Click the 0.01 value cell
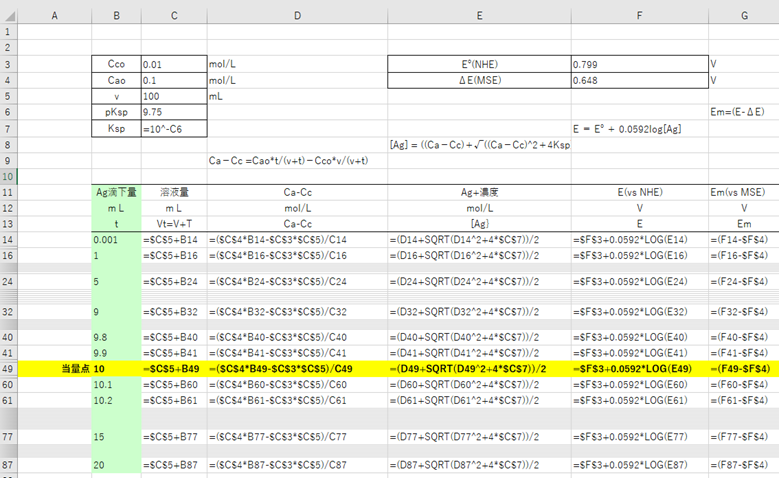Screen dimensions: 779x478 pos(174,64)
